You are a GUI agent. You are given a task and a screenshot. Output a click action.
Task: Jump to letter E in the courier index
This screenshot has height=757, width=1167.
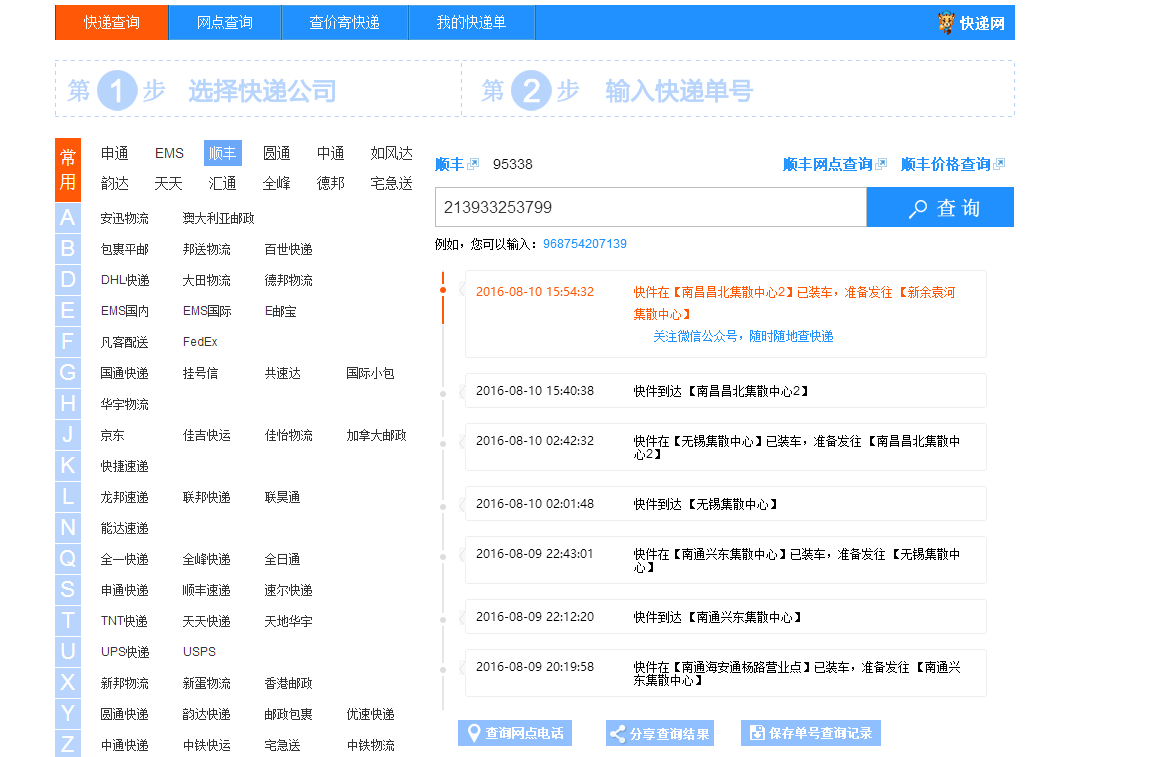tap(68, 310)
